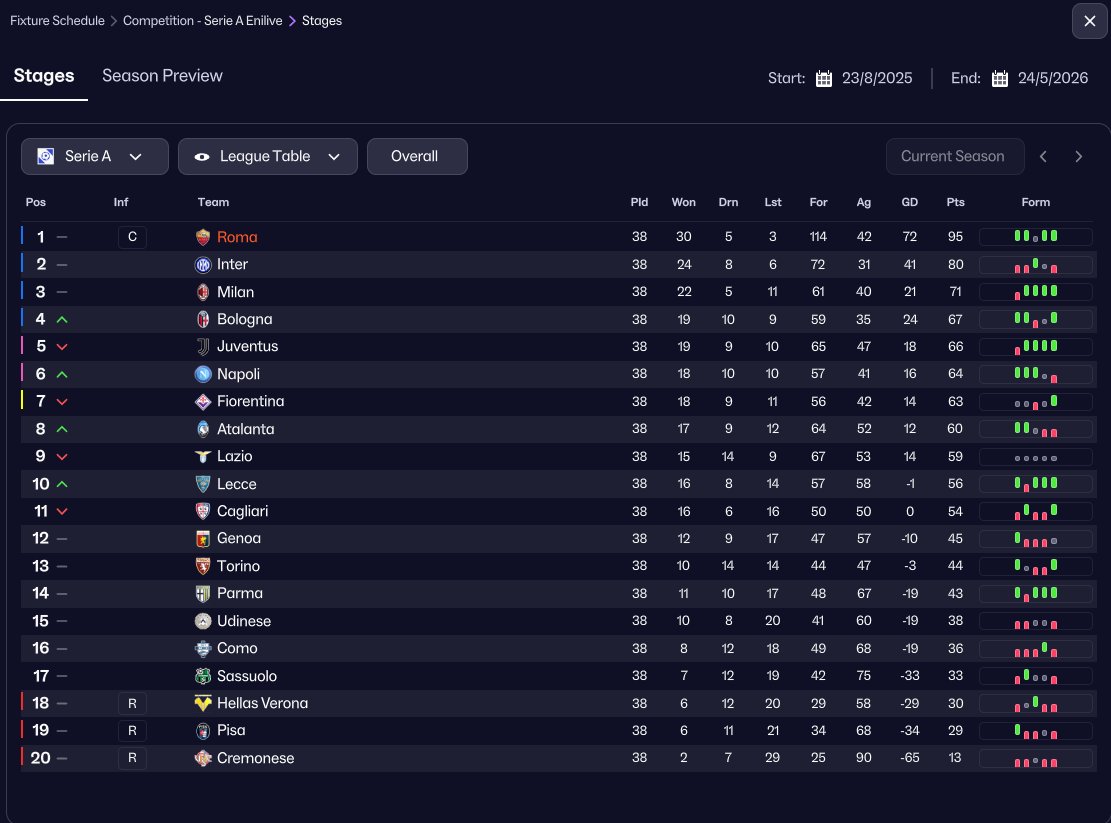This screenshot has height=823, width=1111.
Task: Switch to the Season Preview tab
Action: click(x=162, y=76)
